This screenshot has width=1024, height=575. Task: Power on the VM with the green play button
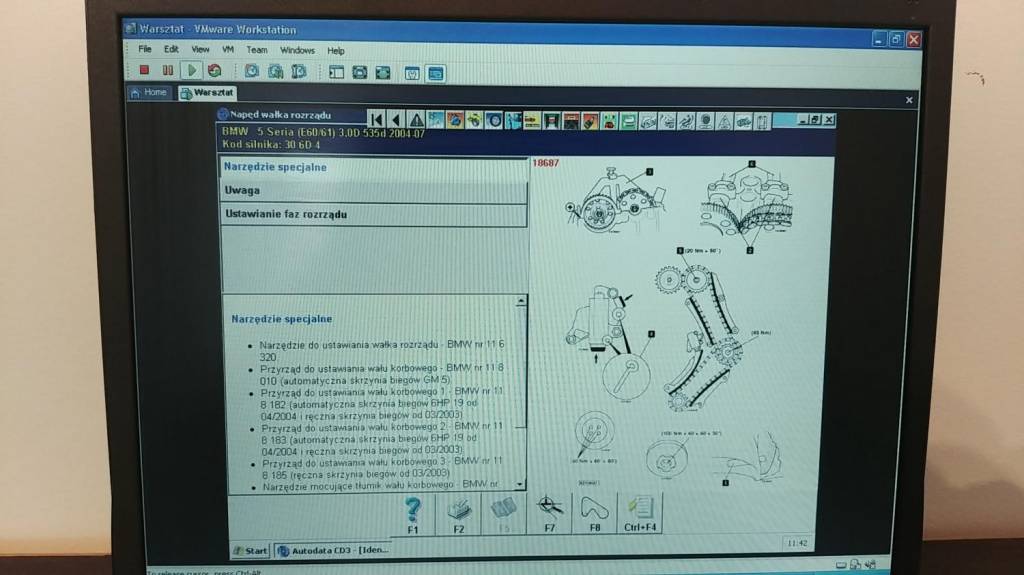pos(191,70)
